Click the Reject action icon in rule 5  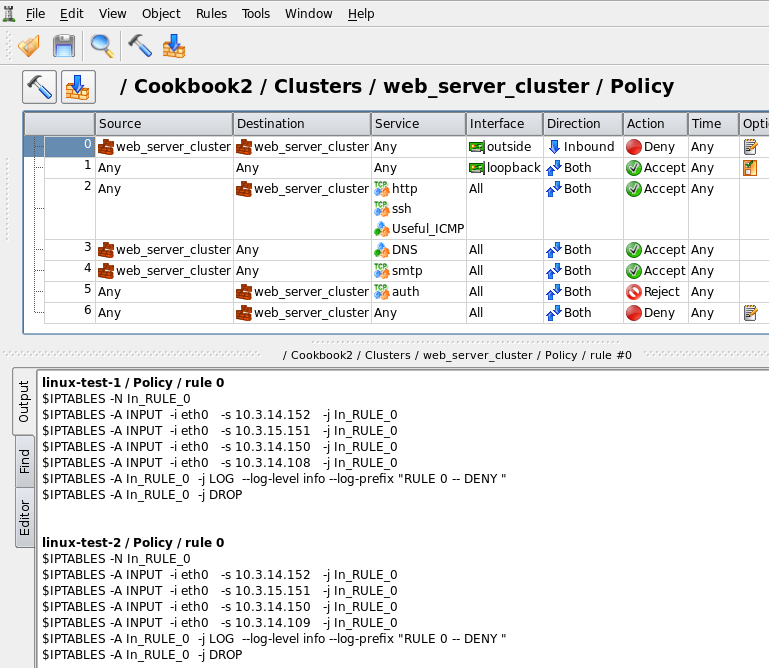[634, 292]
